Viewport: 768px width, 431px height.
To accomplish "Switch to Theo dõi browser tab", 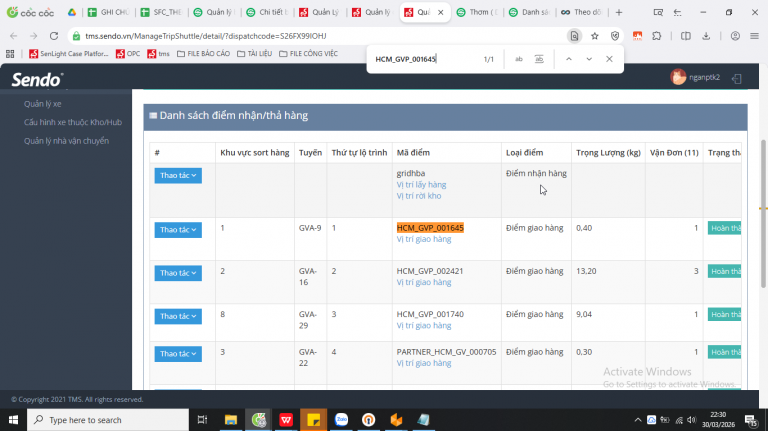I will pyautogui.click(x=582, y=12).
